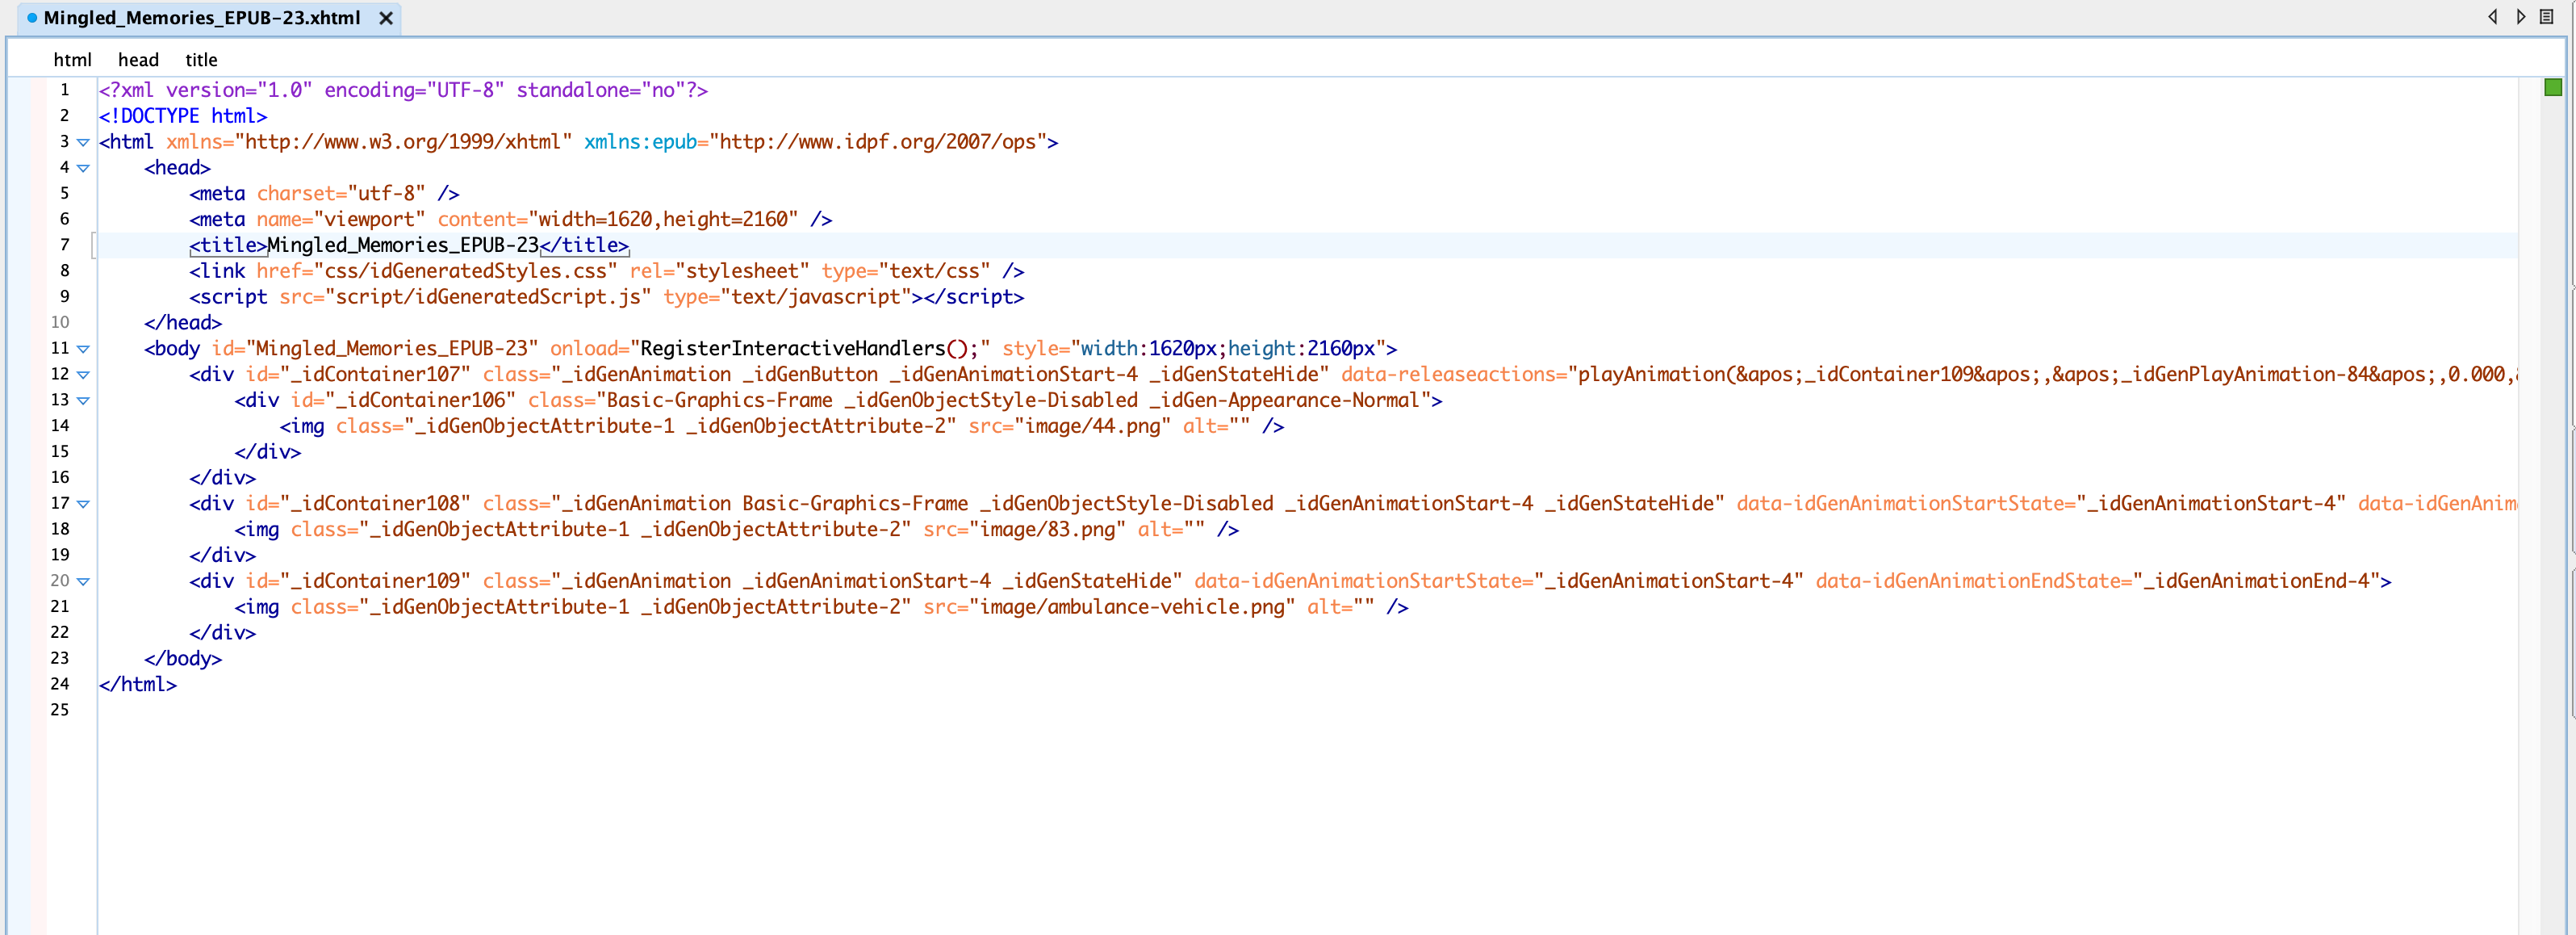This screenshot has height=935, width=2576.
Task: Click the css/idGeneratedStyles.css href value
Action: click(x=465, y=271)
